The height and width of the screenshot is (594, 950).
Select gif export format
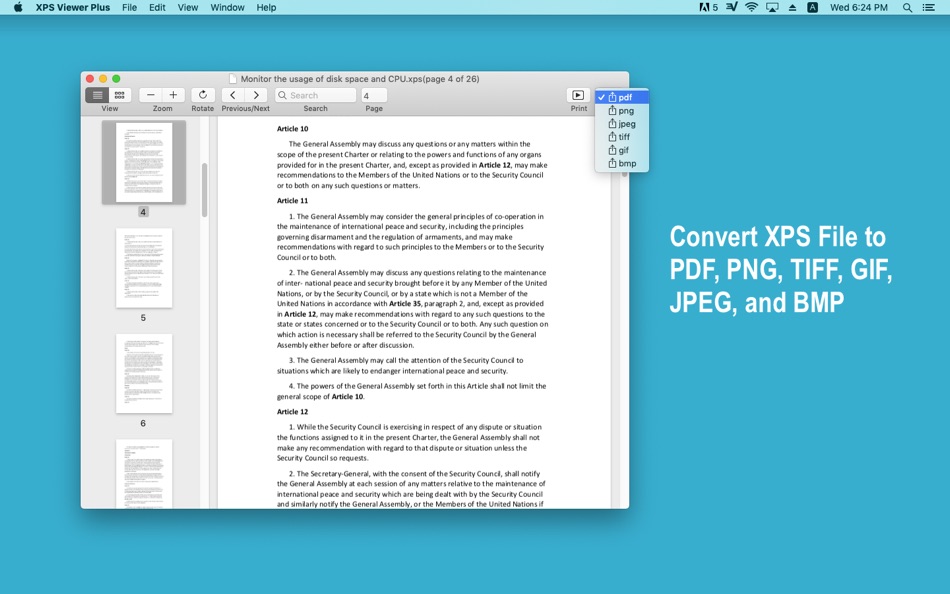pyautogui.click(x=622, y=150)
